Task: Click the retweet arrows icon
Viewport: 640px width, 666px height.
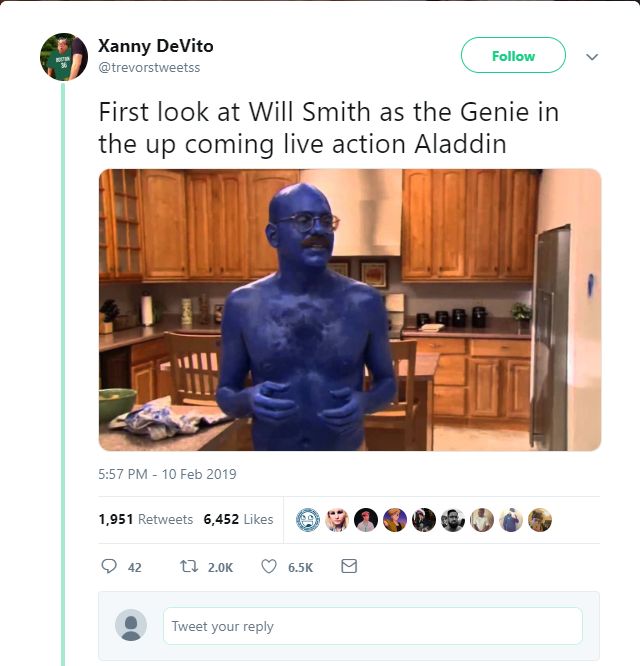Action: [x=189, y=566]
